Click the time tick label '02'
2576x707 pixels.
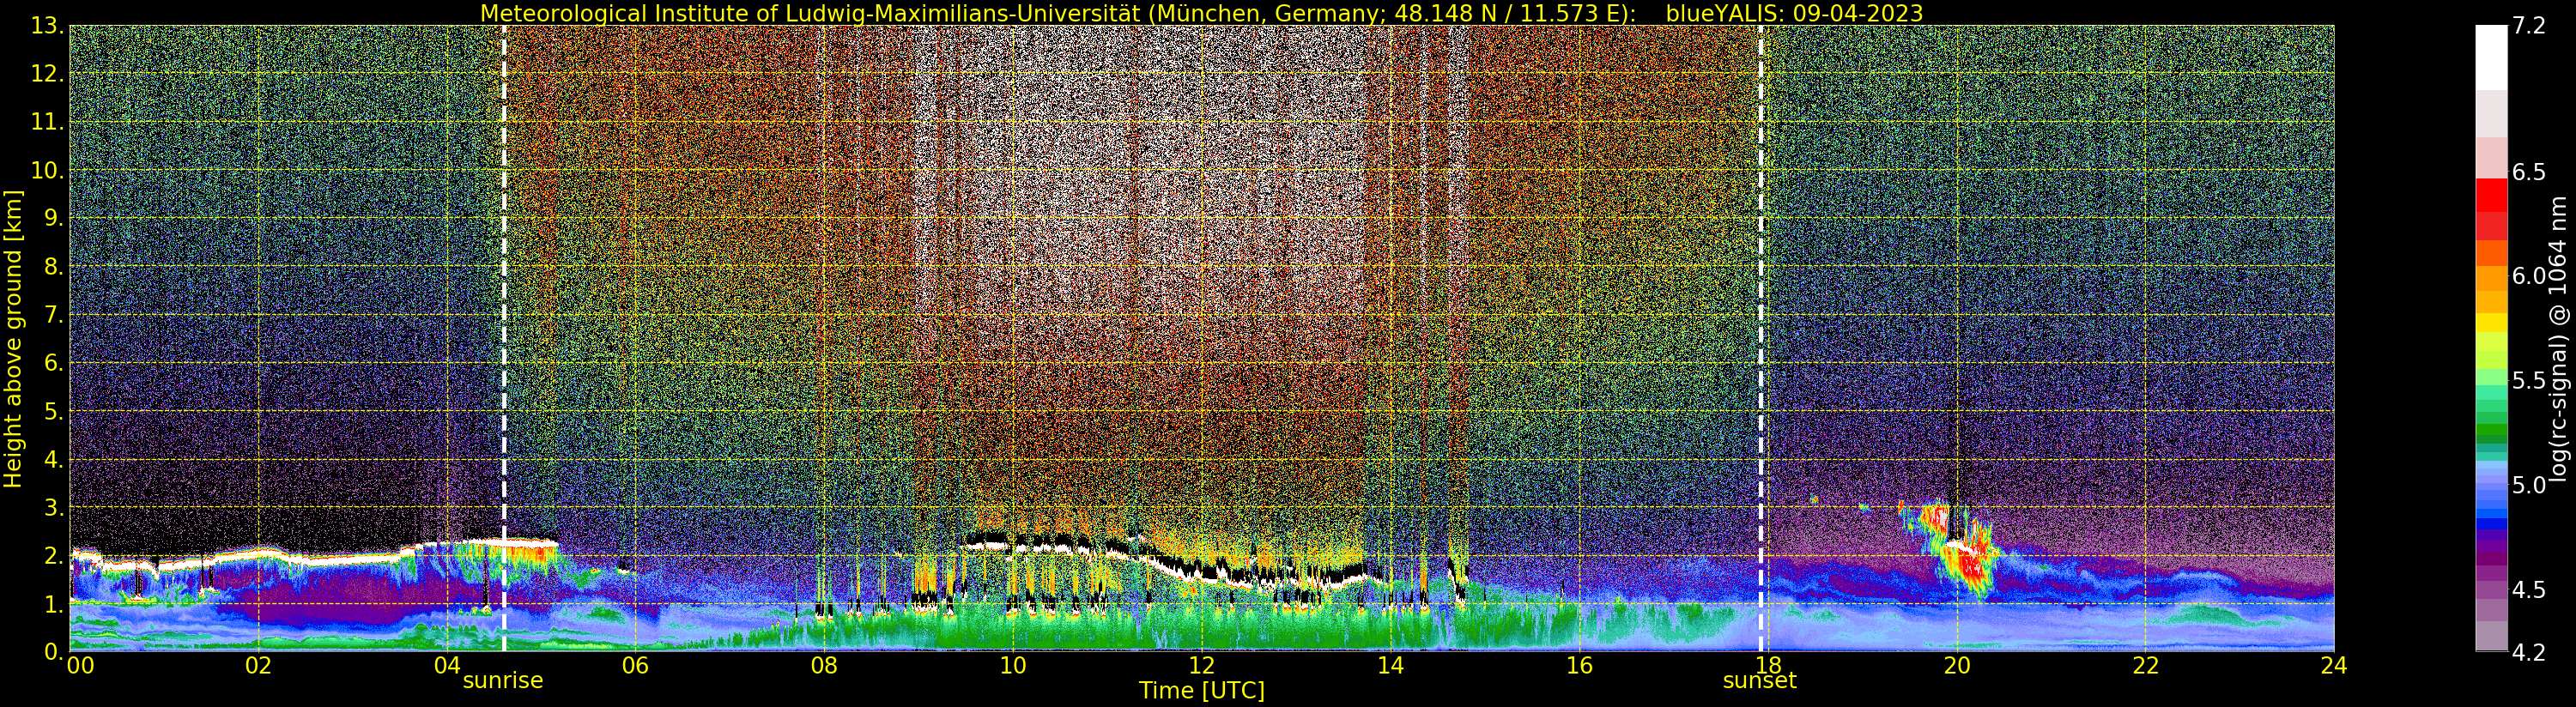[x=258, y=666]
